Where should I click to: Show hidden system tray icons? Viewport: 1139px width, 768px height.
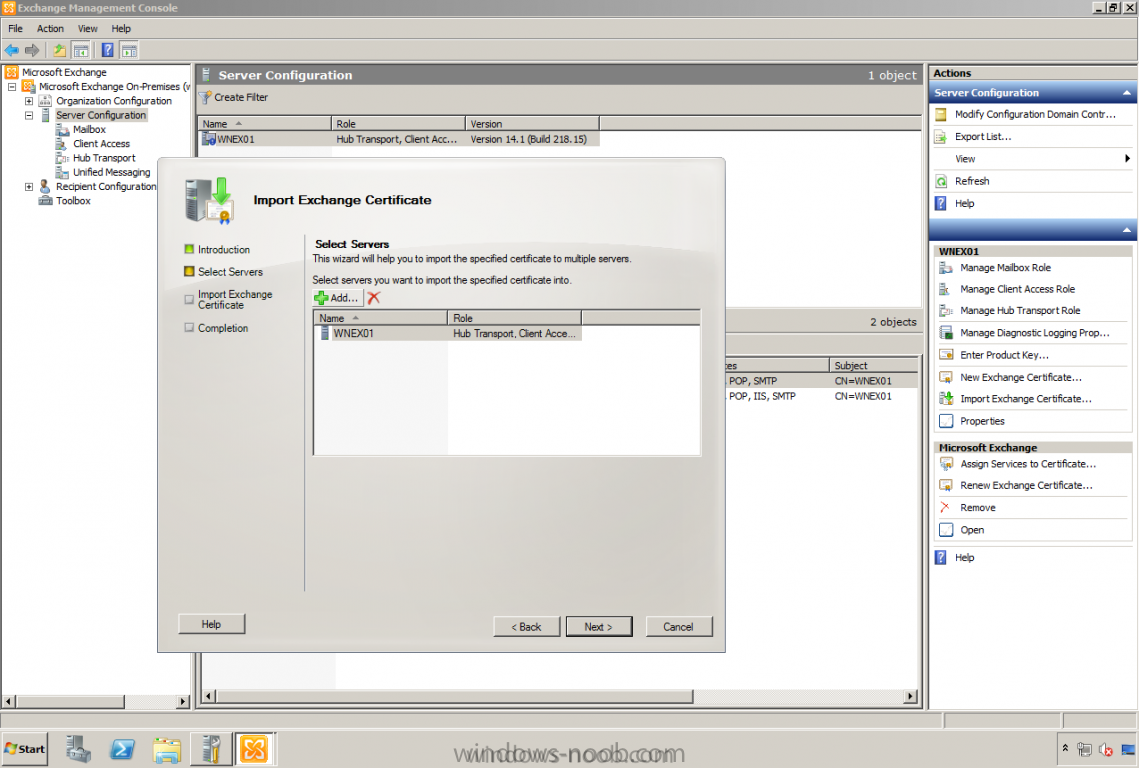(x=1065, y=748)
